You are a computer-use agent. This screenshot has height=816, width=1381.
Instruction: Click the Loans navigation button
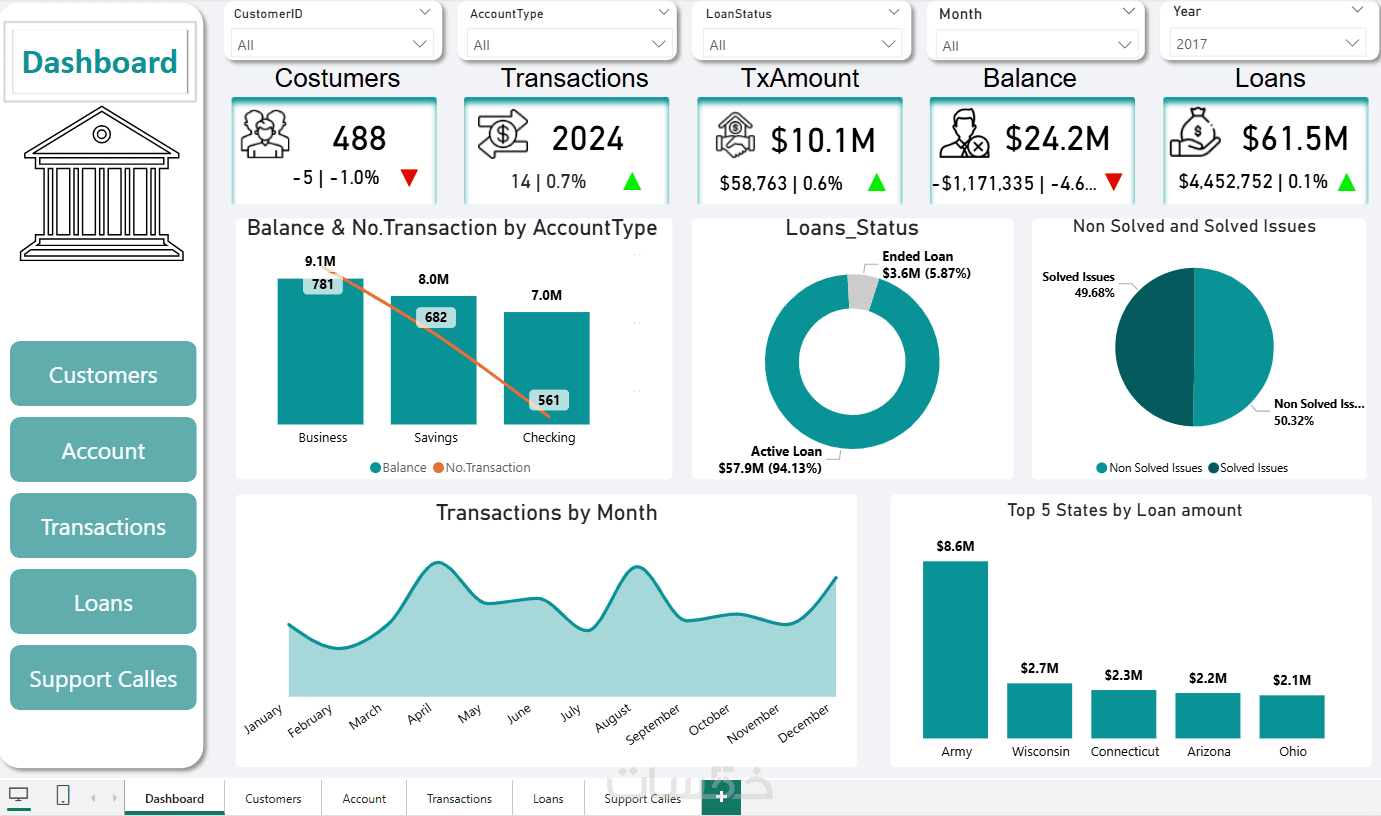pyautogui.click(x=103, y=602)
